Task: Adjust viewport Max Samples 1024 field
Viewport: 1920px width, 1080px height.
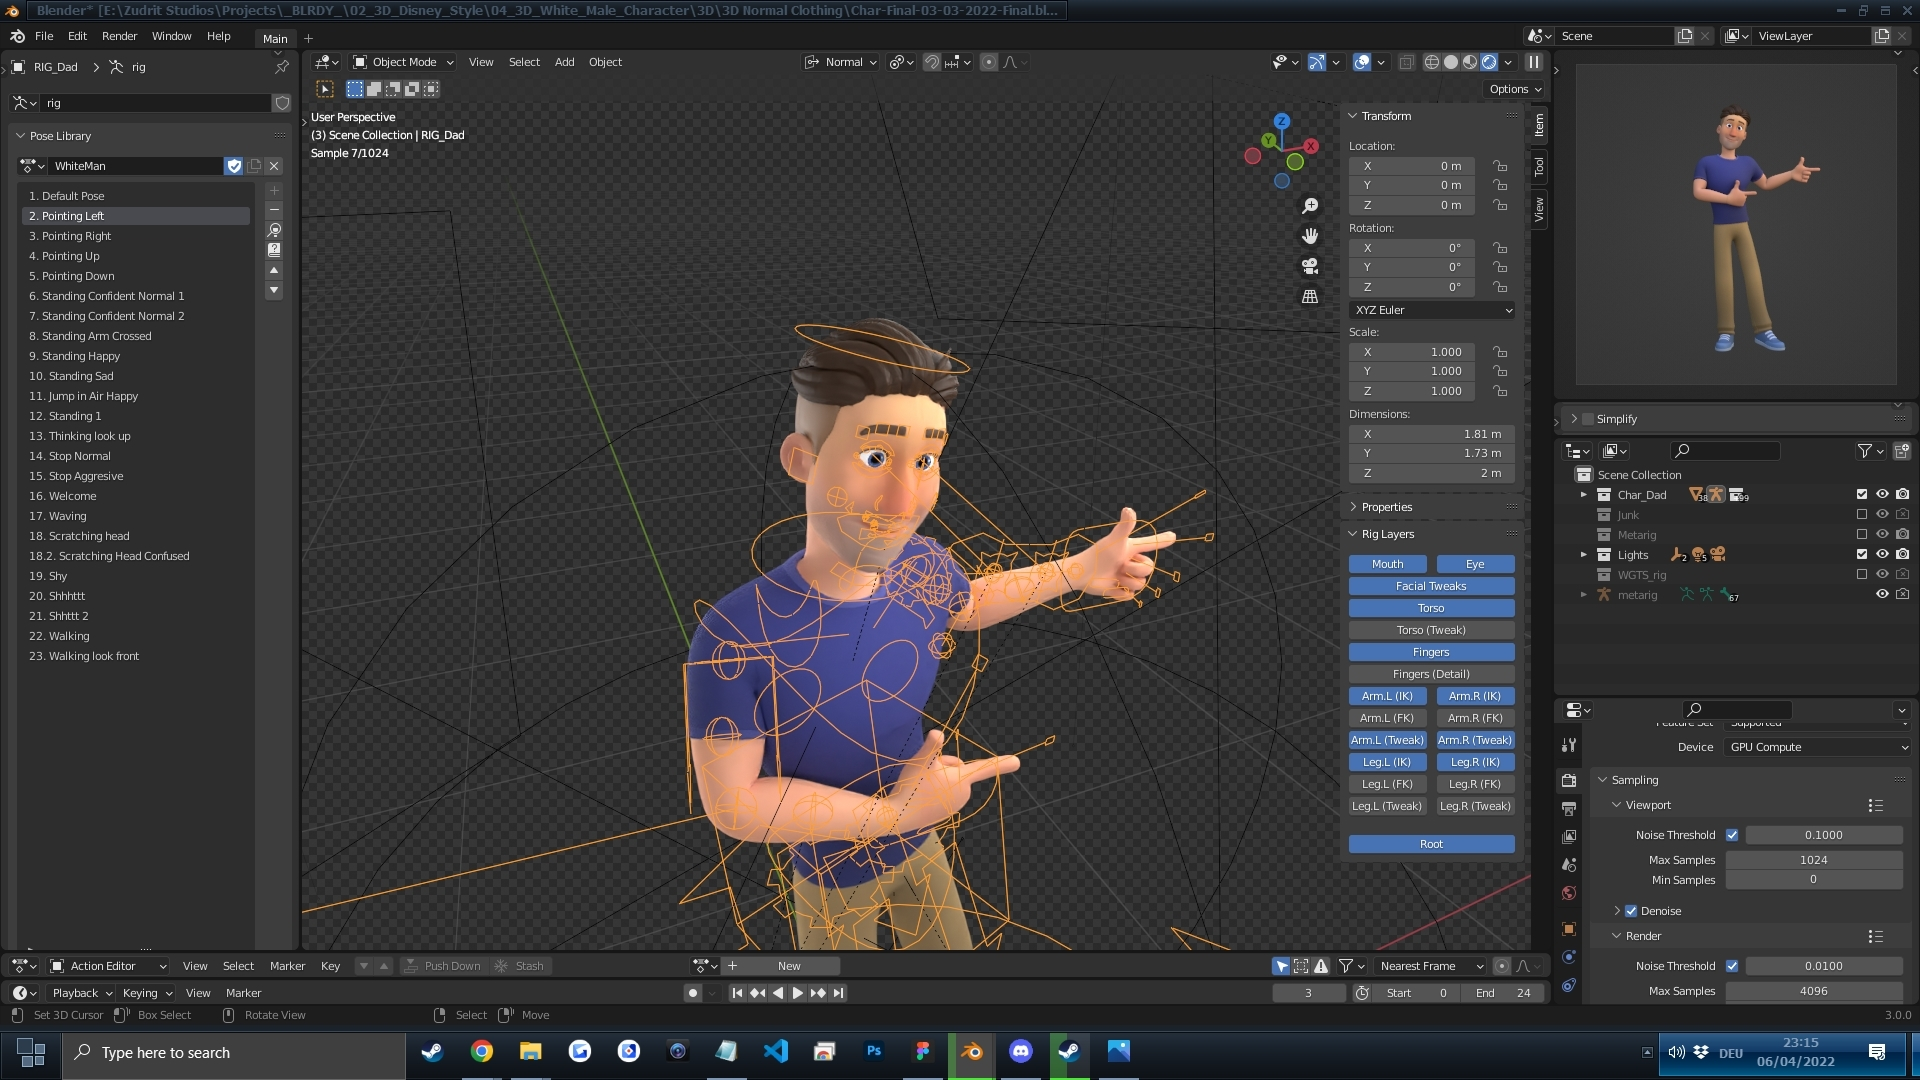Action: pos(1813,860)
